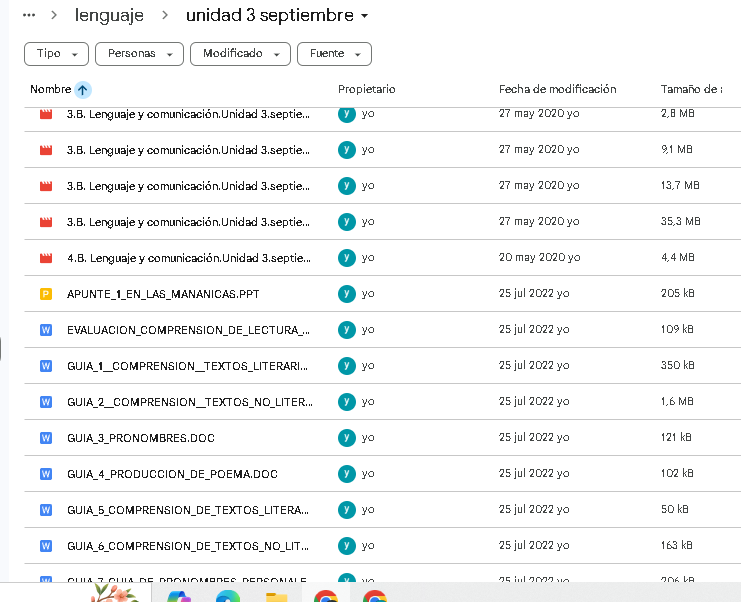Show hidden breadcrumb folders via the three dots
This screenshot has height=602, width=741.
29,15
